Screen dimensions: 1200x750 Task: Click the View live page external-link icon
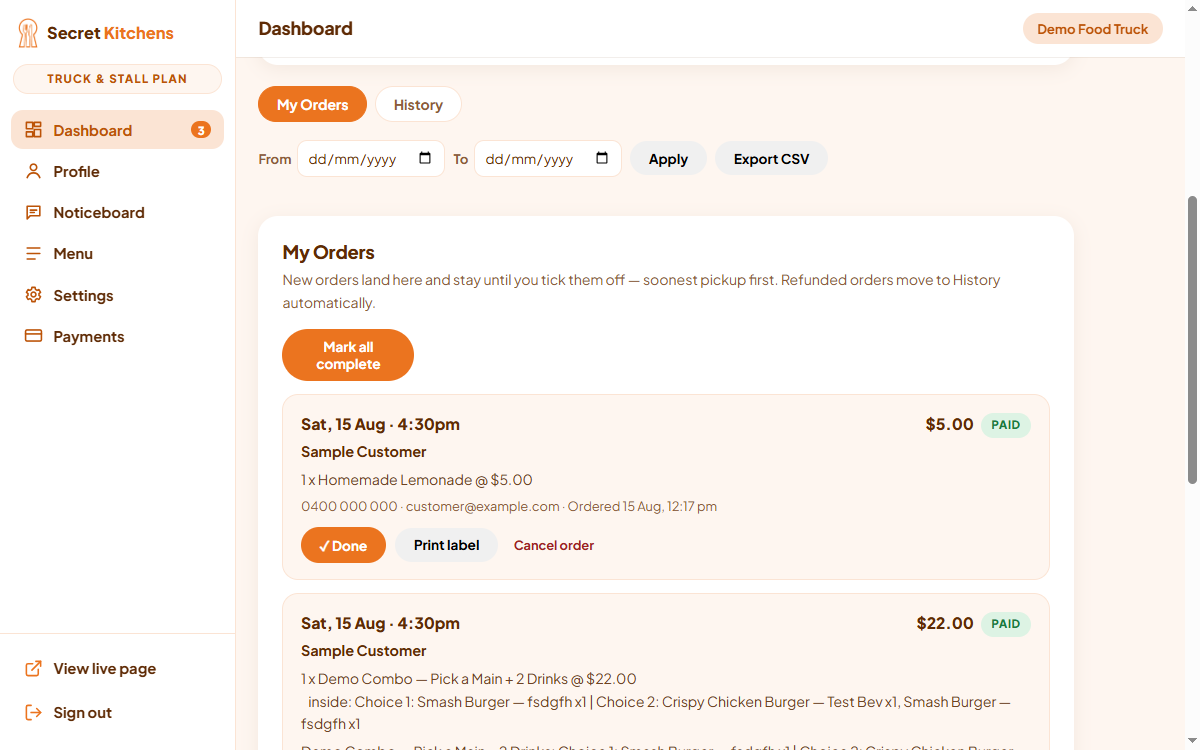click(x=33, y=668)
